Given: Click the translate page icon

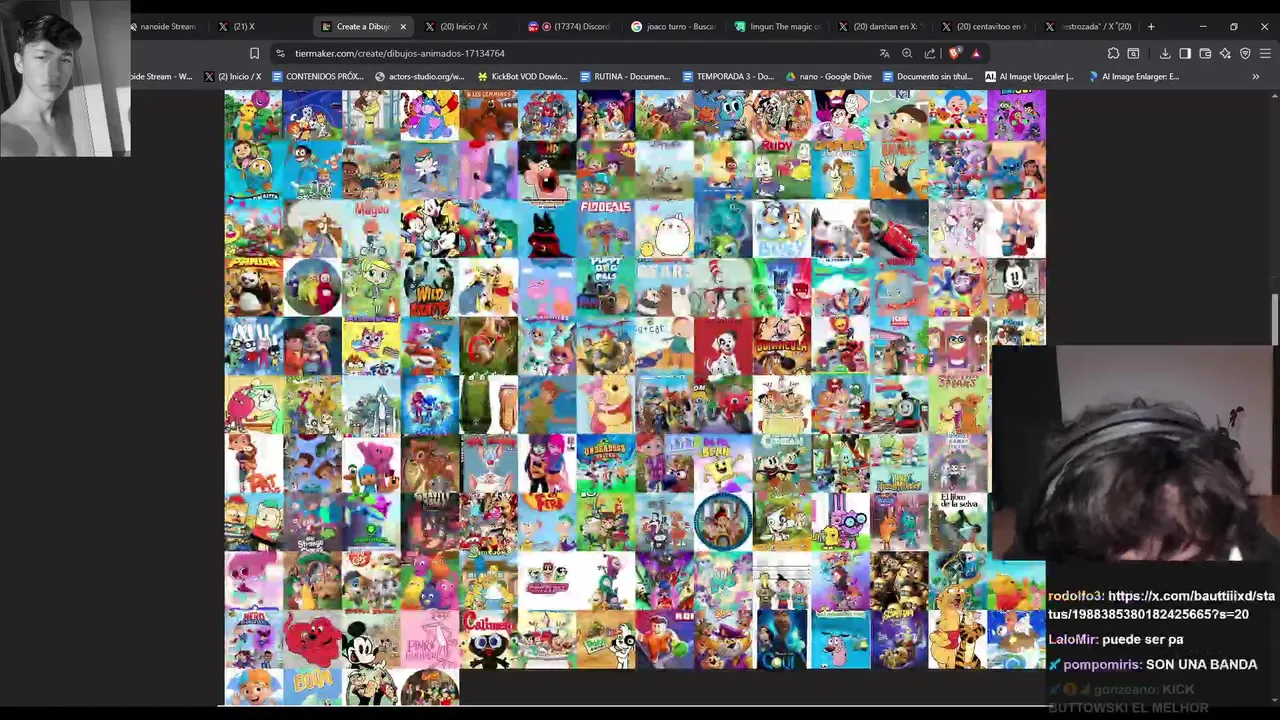Looking at the screenshot, I should [884, 53].
